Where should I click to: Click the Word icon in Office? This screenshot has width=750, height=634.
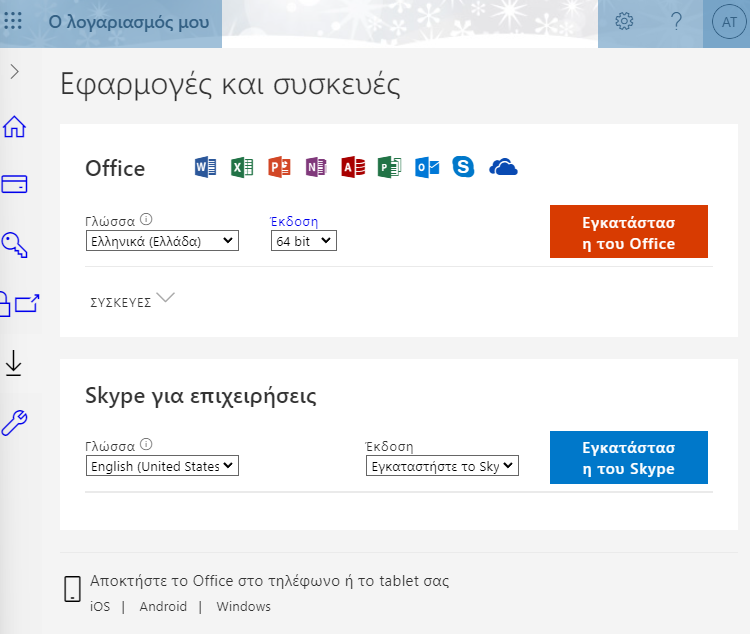coord(205,167)
